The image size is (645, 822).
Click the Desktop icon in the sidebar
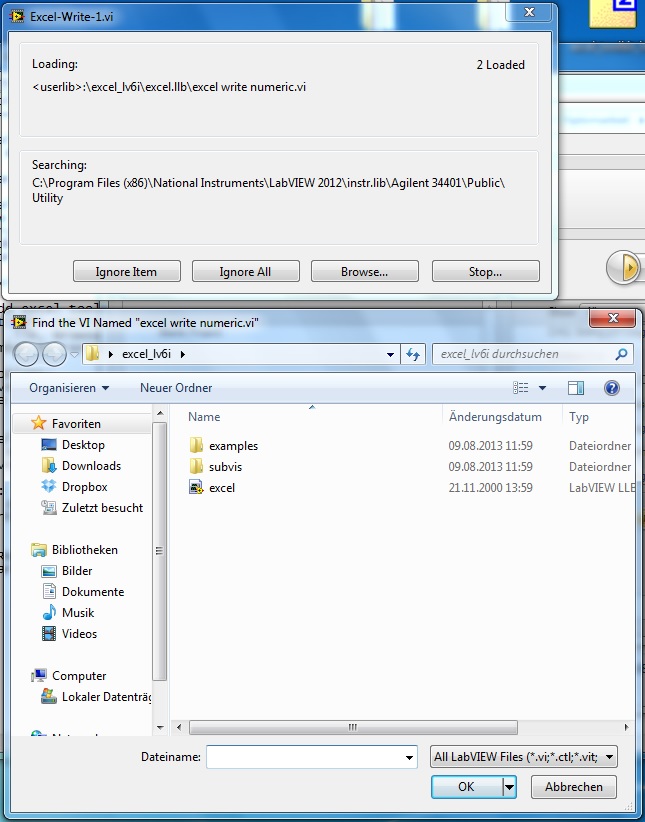(49, 445)
